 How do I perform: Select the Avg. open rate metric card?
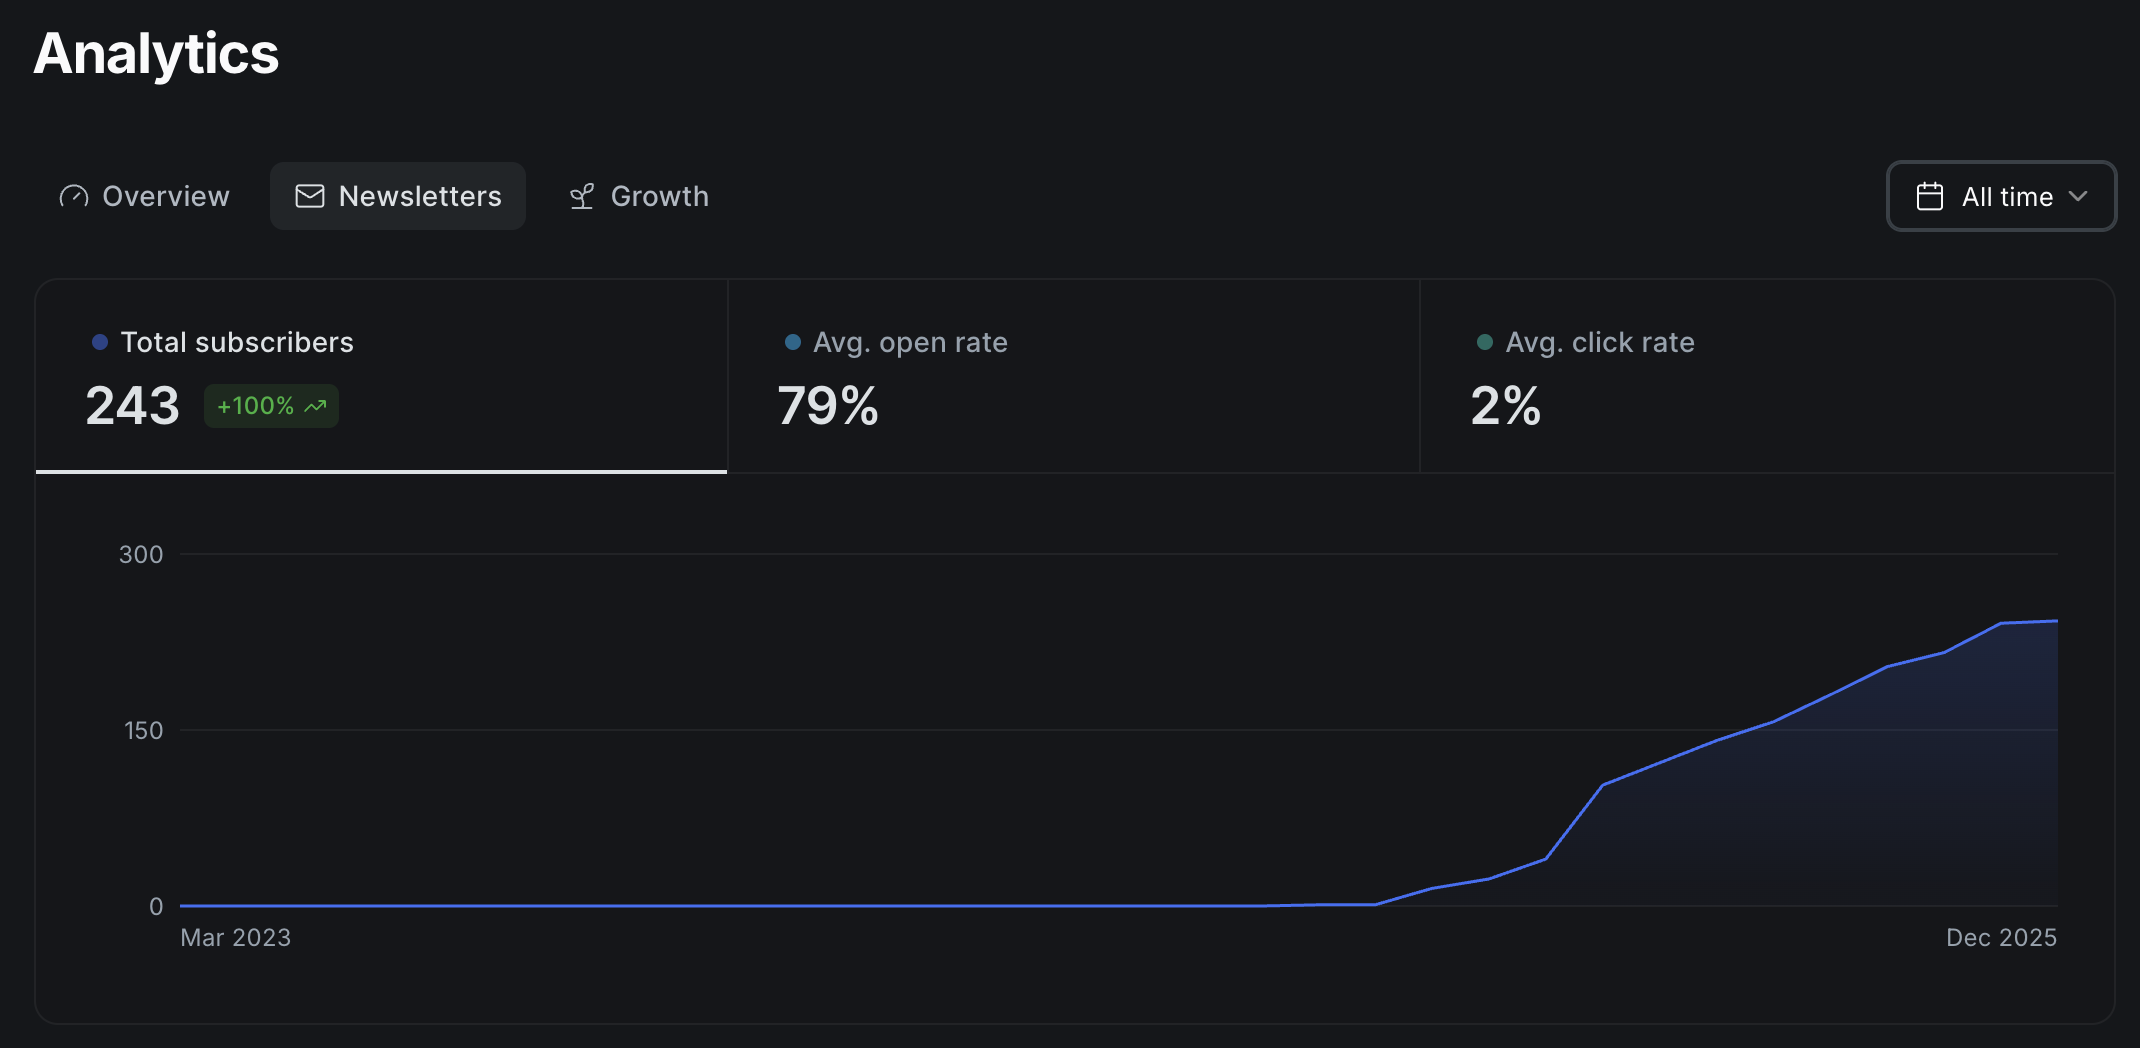(1073, 375)
